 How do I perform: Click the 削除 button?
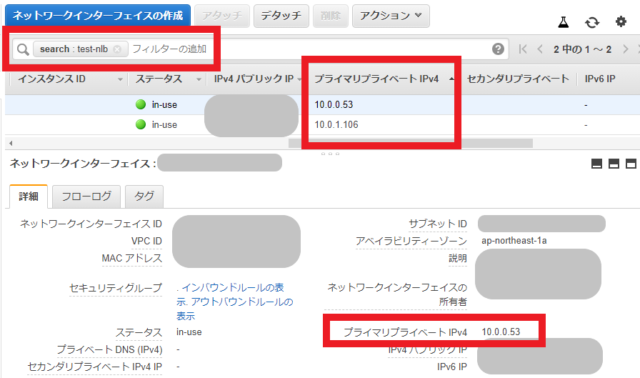[x=330, y=16]
